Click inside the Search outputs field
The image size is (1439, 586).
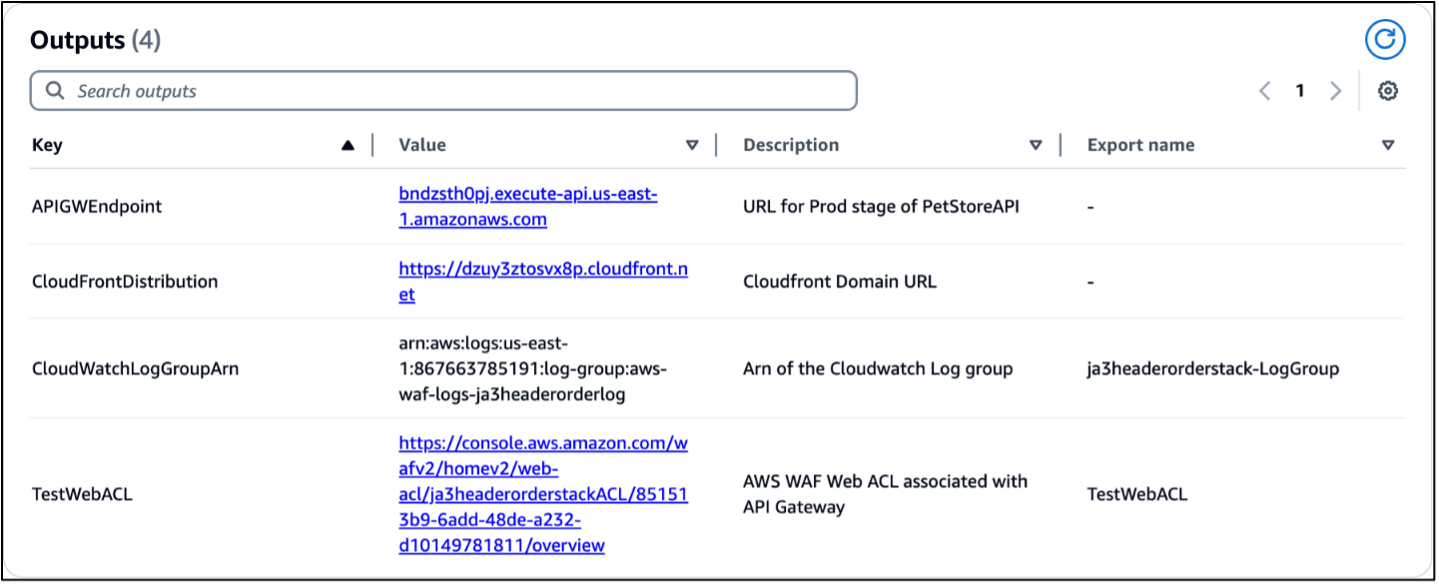(440, 90)
